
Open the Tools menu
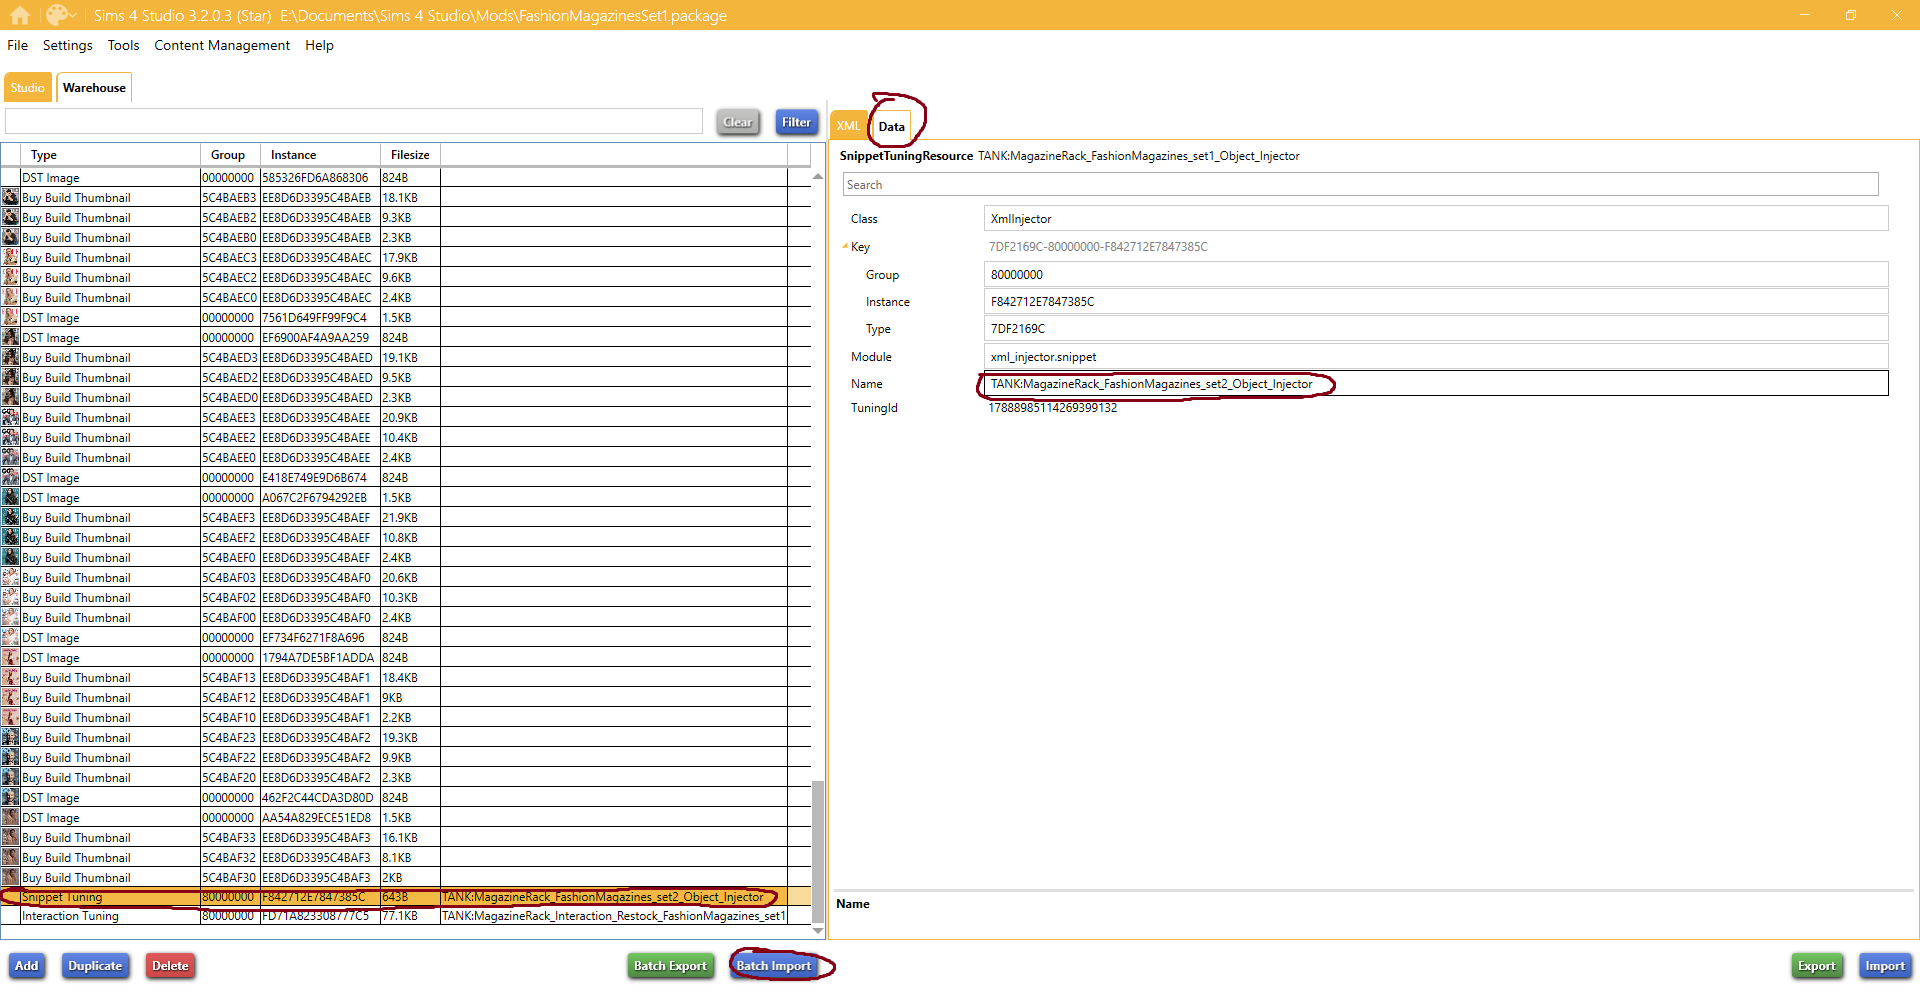123,45
